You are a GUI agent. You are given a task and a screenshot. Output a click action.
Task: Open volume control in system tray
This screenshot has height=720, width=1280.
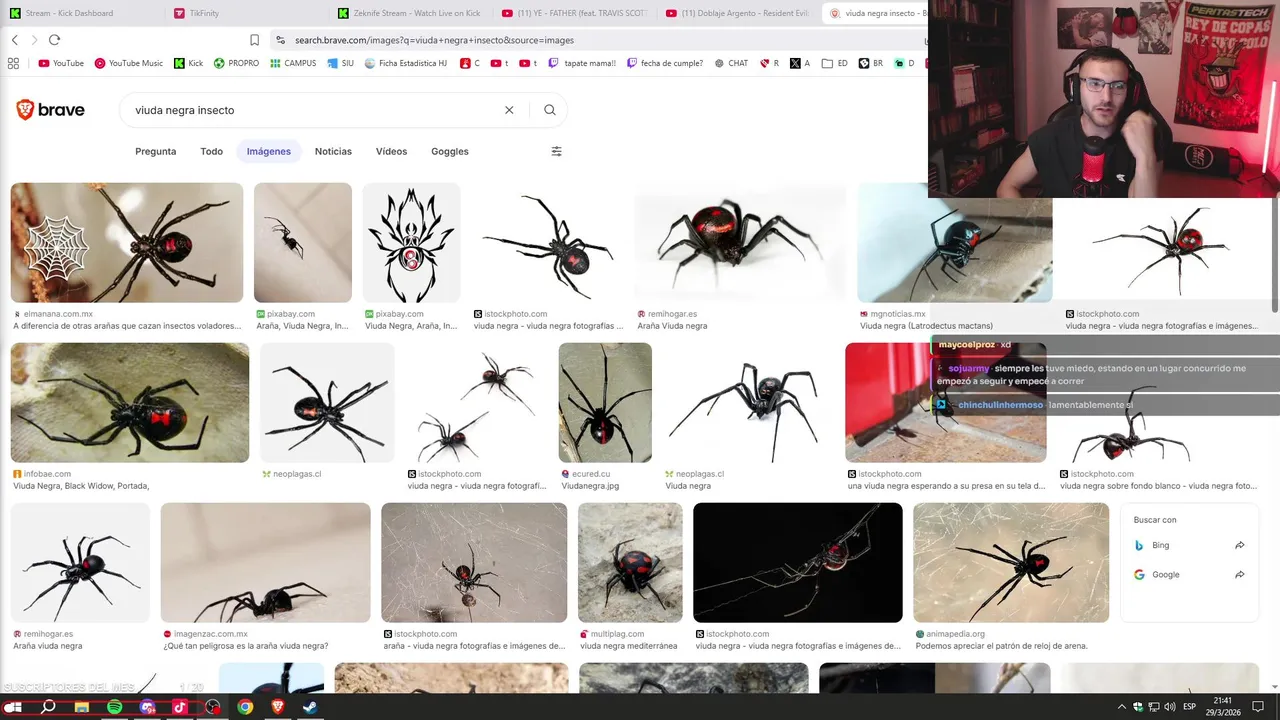pos(1169,707)
